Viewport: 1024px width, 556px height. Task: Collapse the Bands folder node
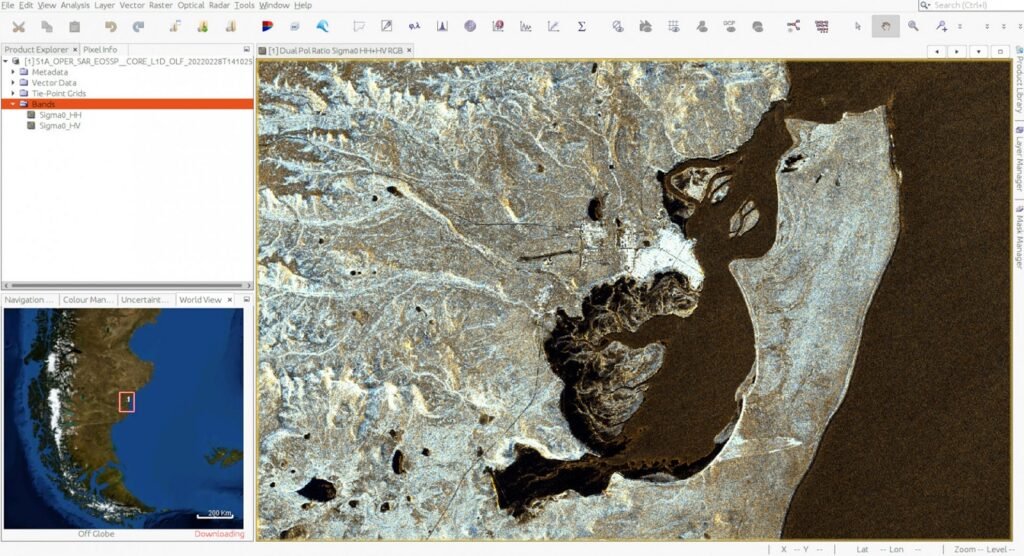[13, 104]
